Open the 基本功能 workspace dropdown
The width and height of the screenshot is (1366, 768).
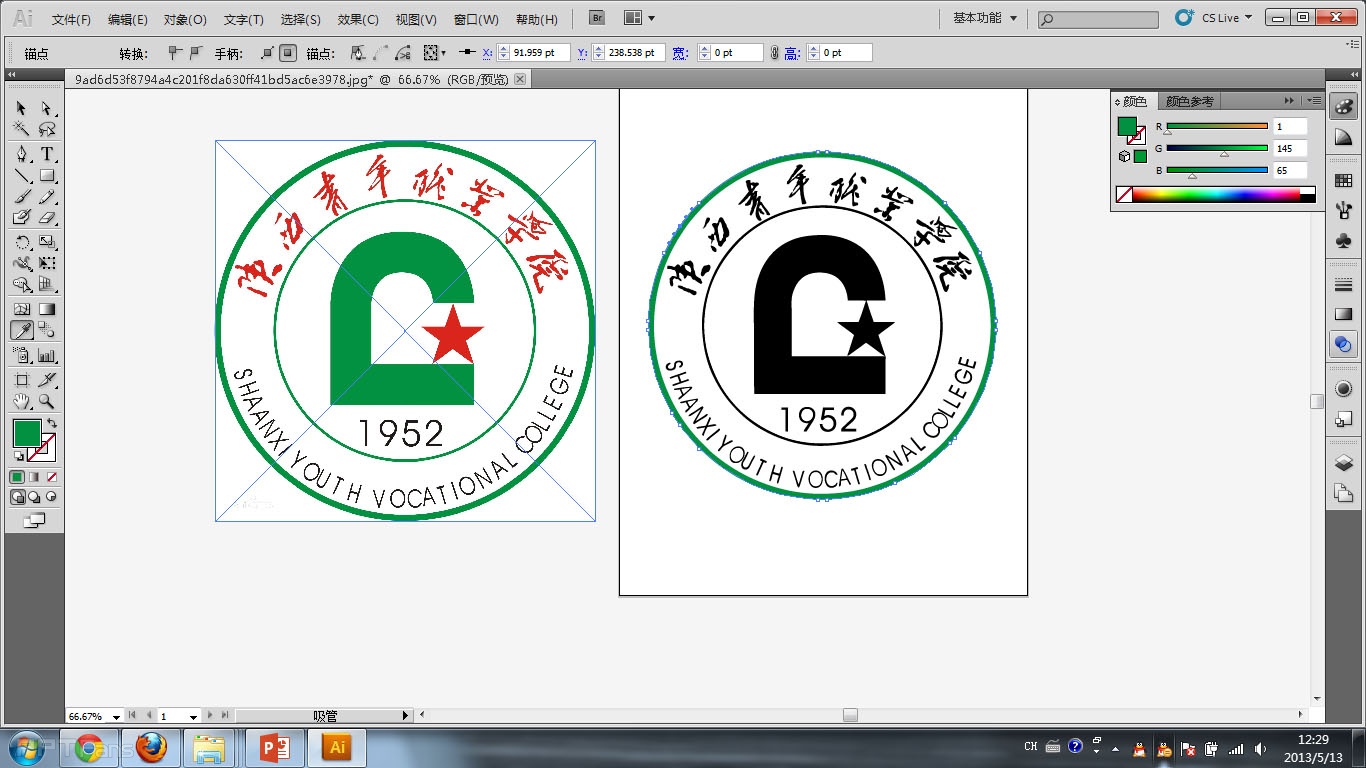coord(984,18)
